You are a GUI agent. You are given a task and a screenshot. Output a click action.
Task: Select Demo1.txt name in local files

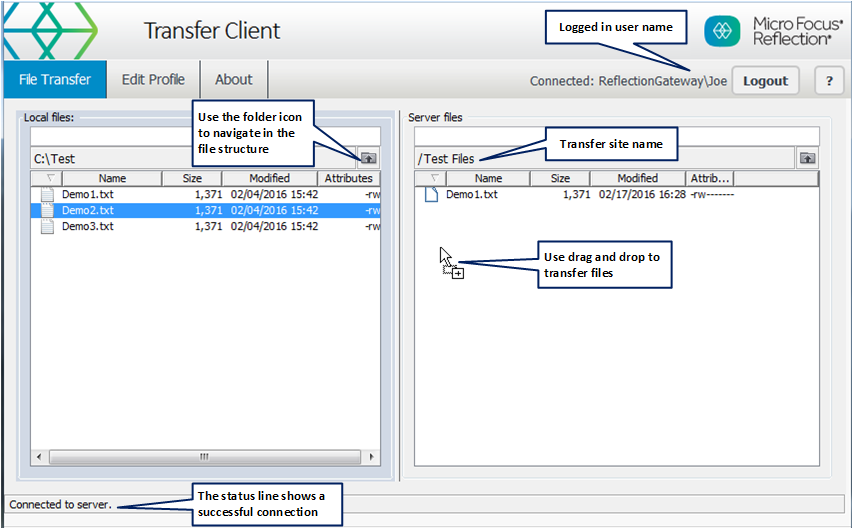88,194
